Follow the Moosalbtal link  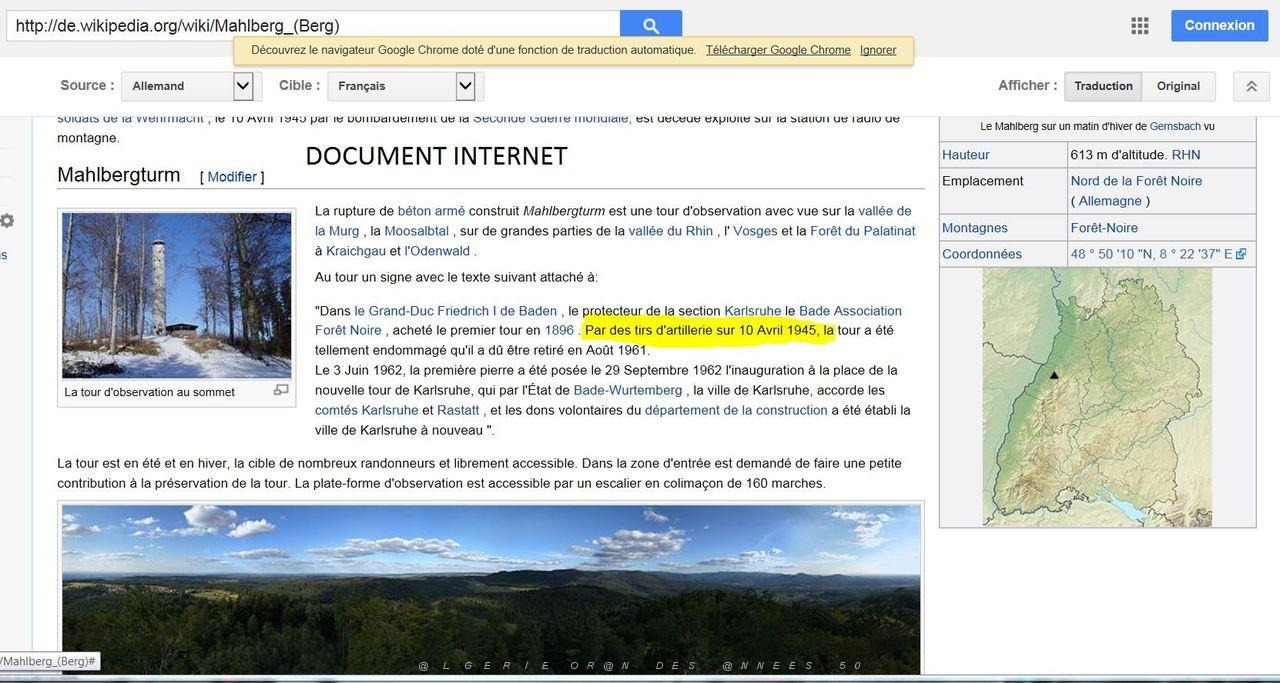pos(418,231)
